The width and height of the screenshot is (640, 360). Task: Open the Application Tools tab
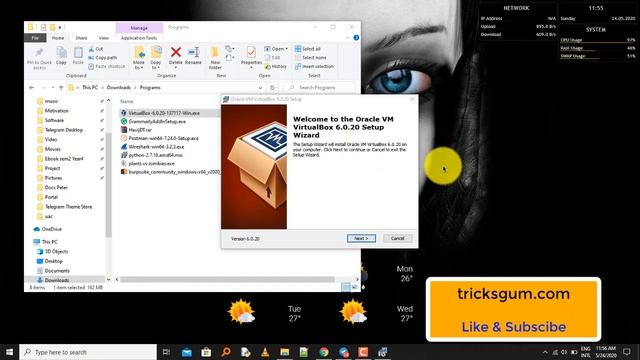[139, 38]
